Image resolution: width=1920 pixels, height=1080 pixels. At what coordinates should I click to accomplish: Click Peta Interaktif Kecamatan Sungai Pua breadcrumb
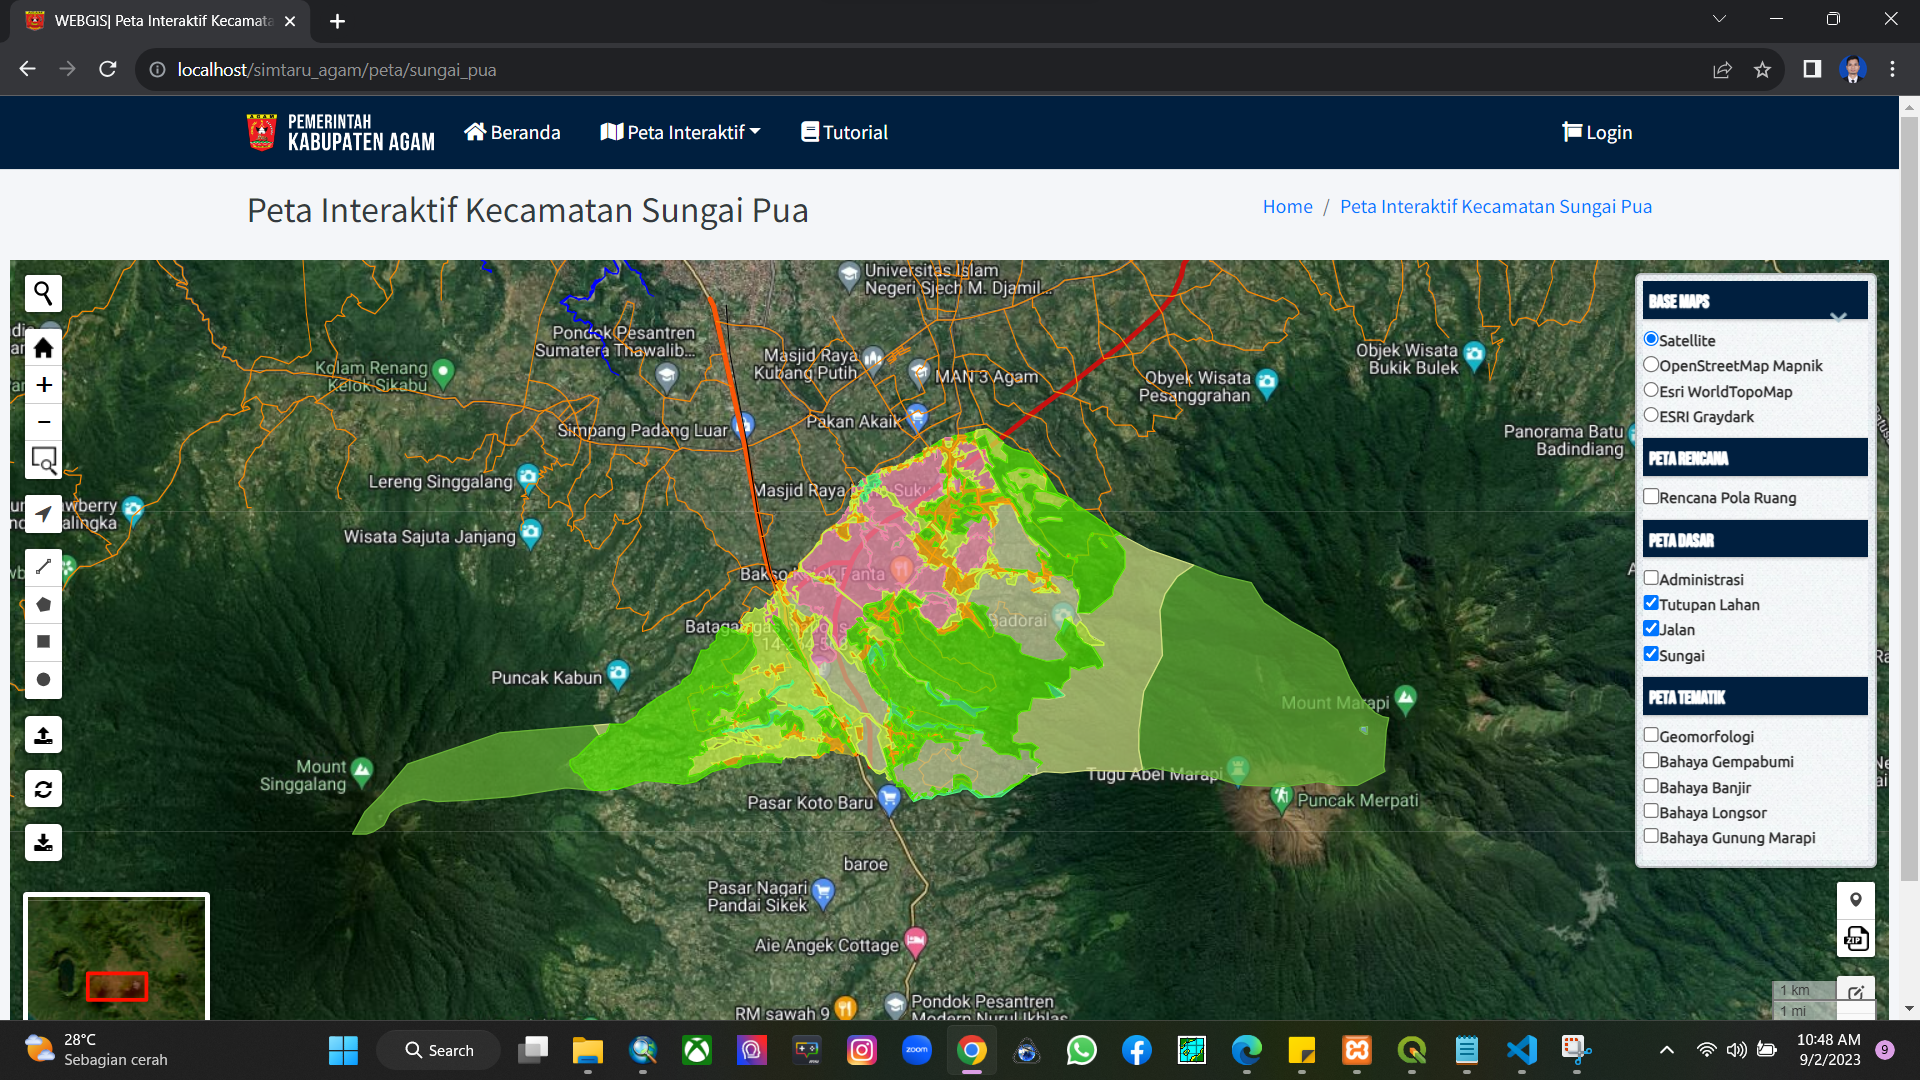1496,206
